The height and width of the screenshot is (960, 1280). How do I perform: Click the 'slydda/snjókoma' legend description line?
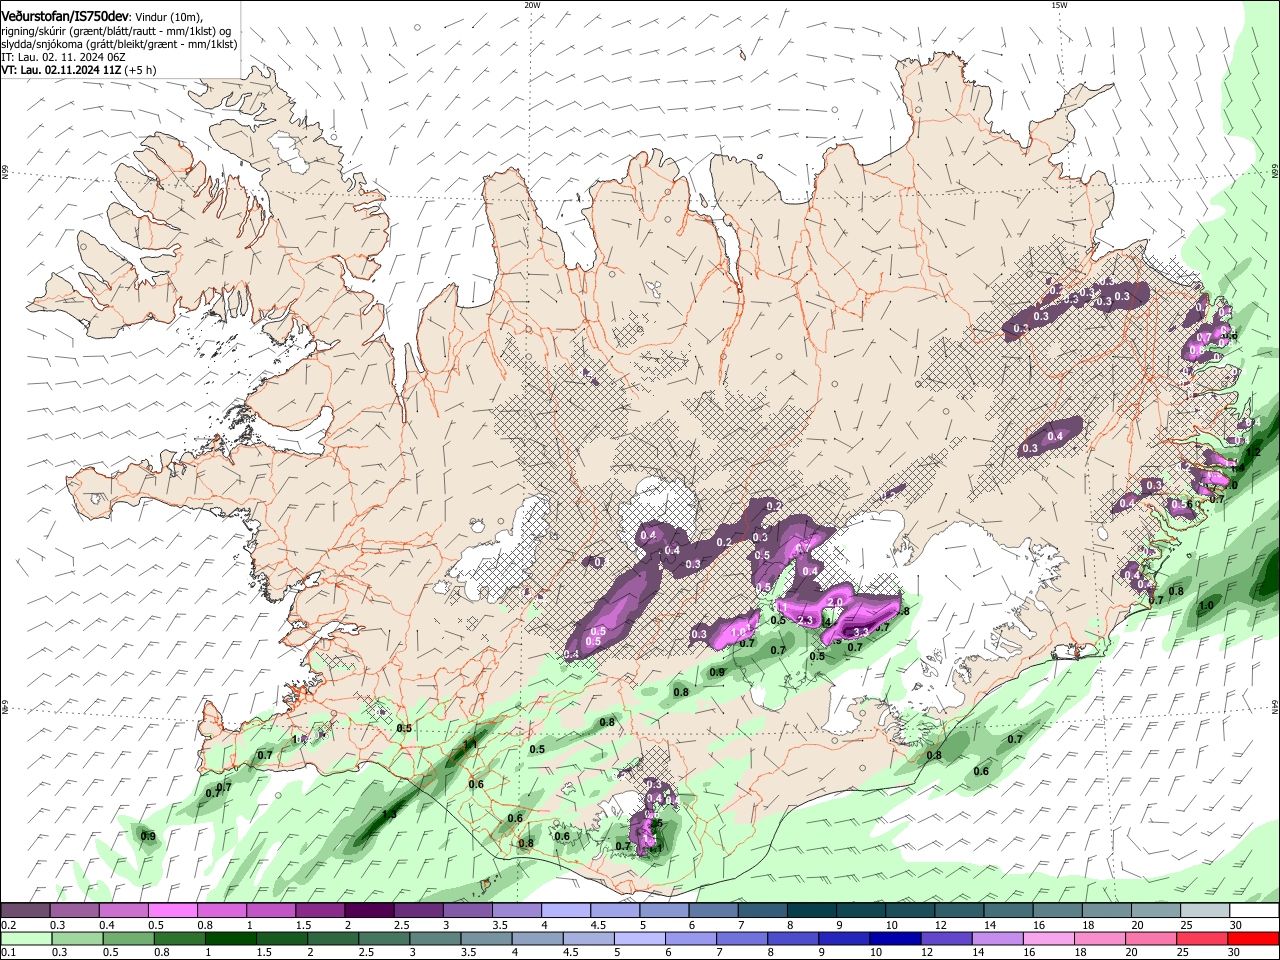119,44
